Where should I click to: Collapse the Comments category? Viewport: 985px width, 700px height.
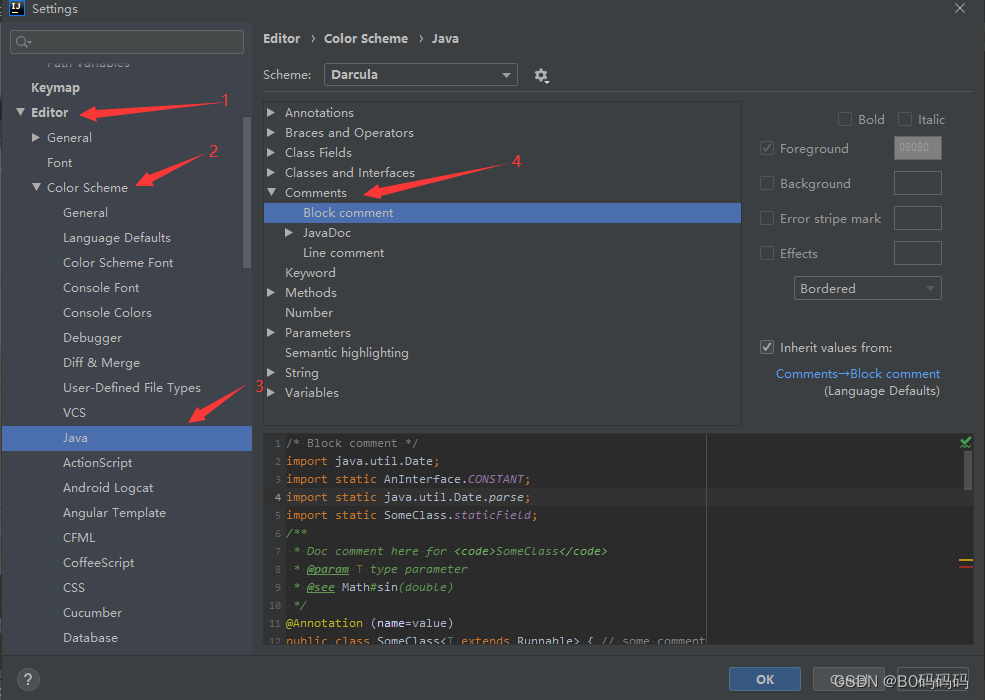click(x=271, y=192)
